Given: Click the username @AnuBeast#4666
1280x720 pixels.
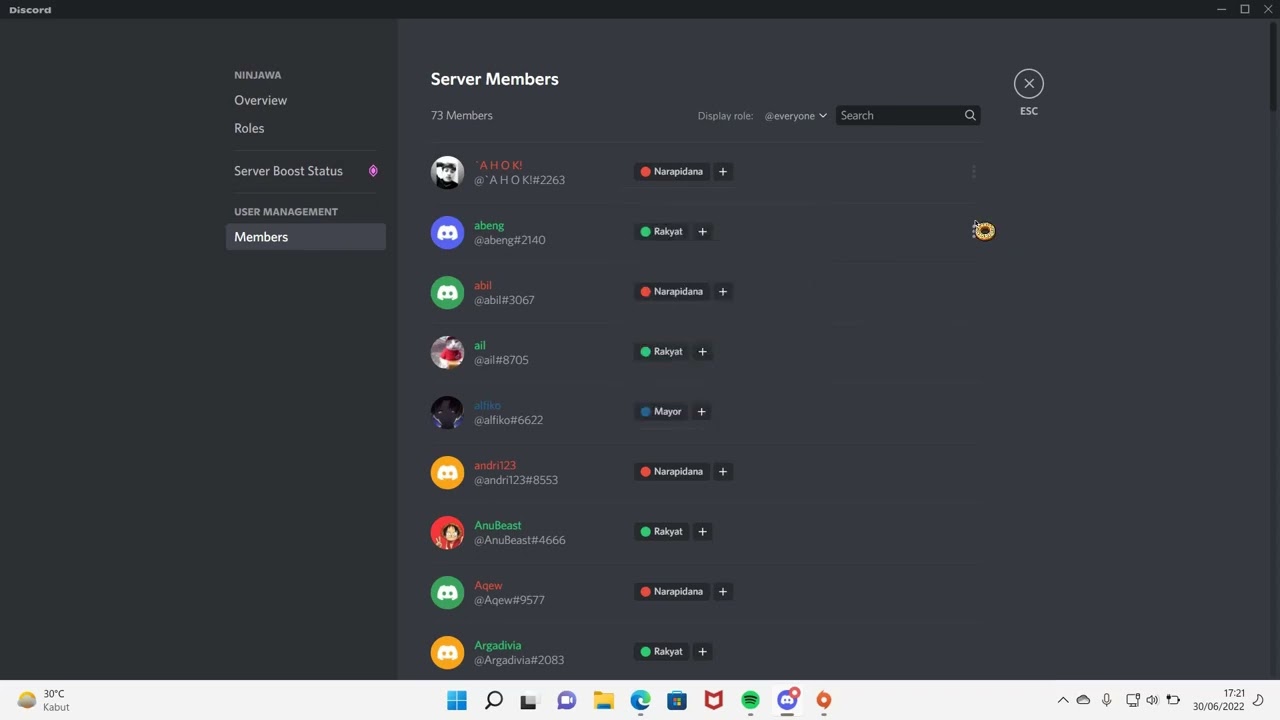Looking at the screenshot, I should (519, 540).
